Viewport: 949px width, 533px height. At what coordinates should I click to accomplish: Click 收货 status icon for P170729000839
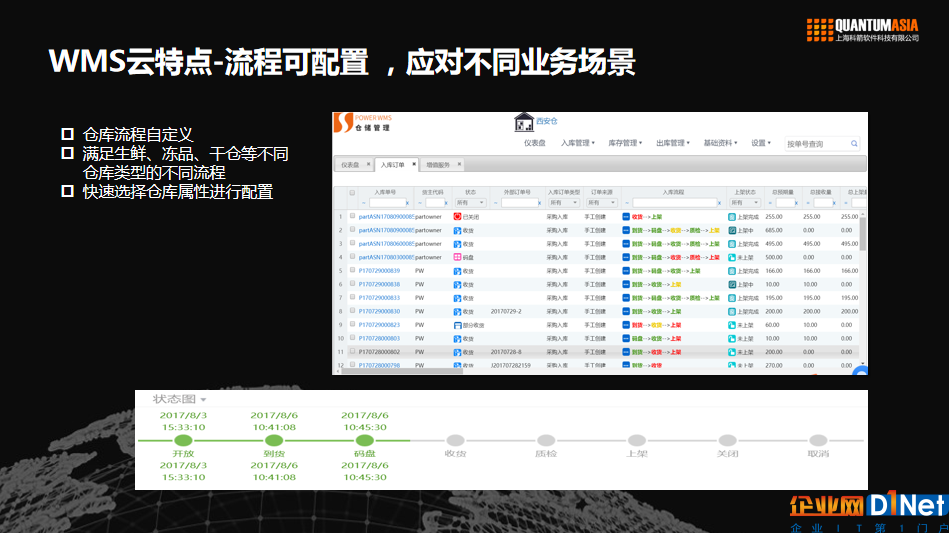457,271
